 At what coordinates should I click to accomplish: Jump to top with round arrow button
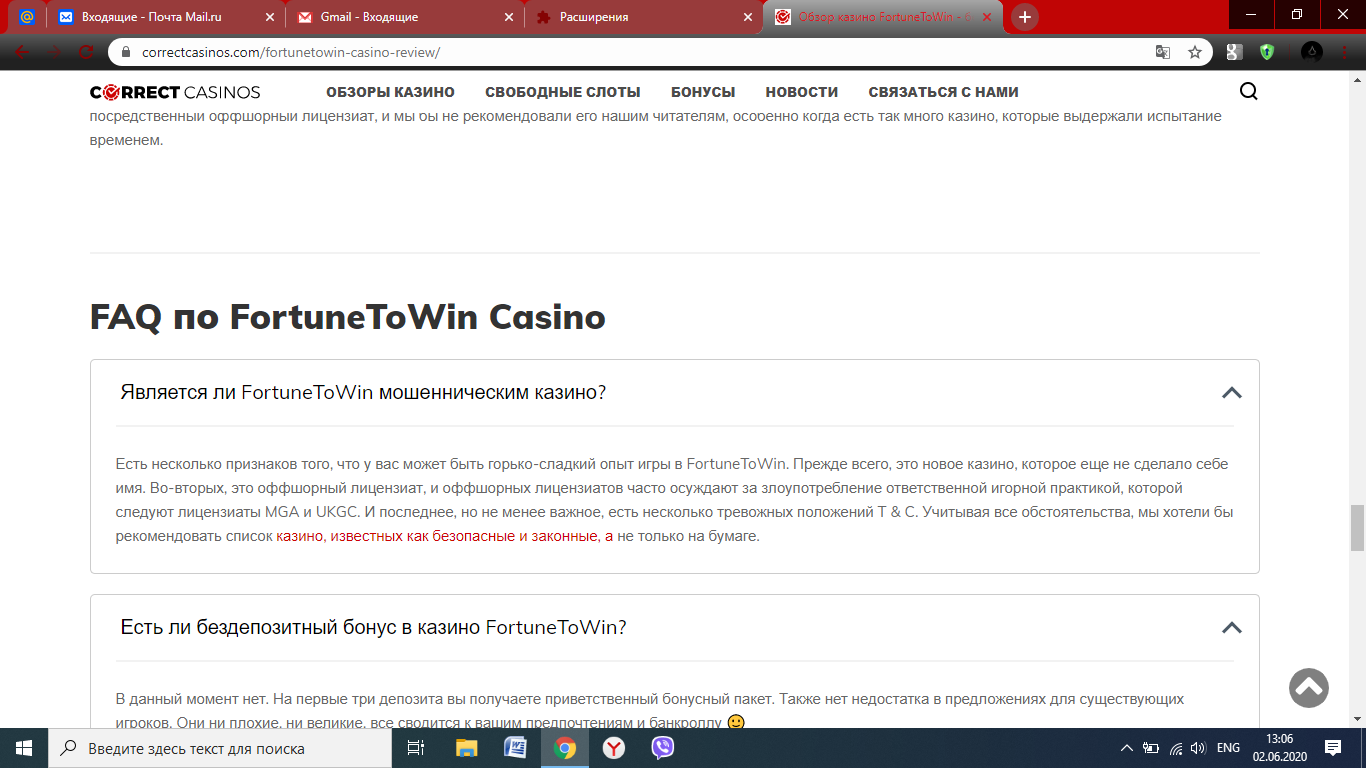[1309, 687]
